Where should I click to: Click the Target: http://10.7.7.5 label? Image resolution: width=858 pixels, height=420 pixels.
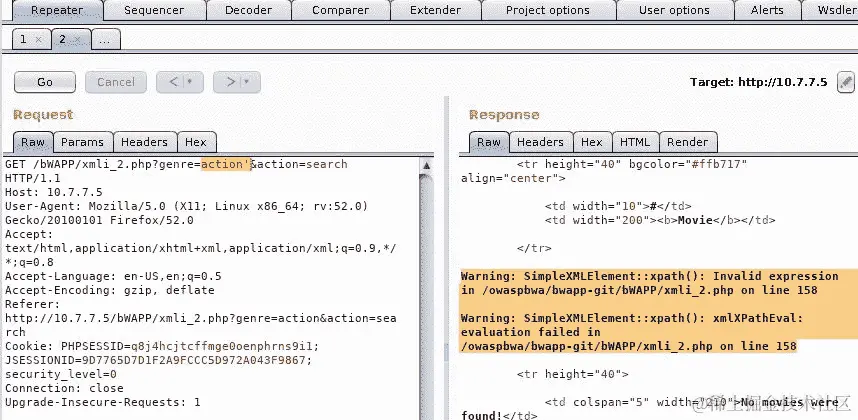tap(758, 83)
